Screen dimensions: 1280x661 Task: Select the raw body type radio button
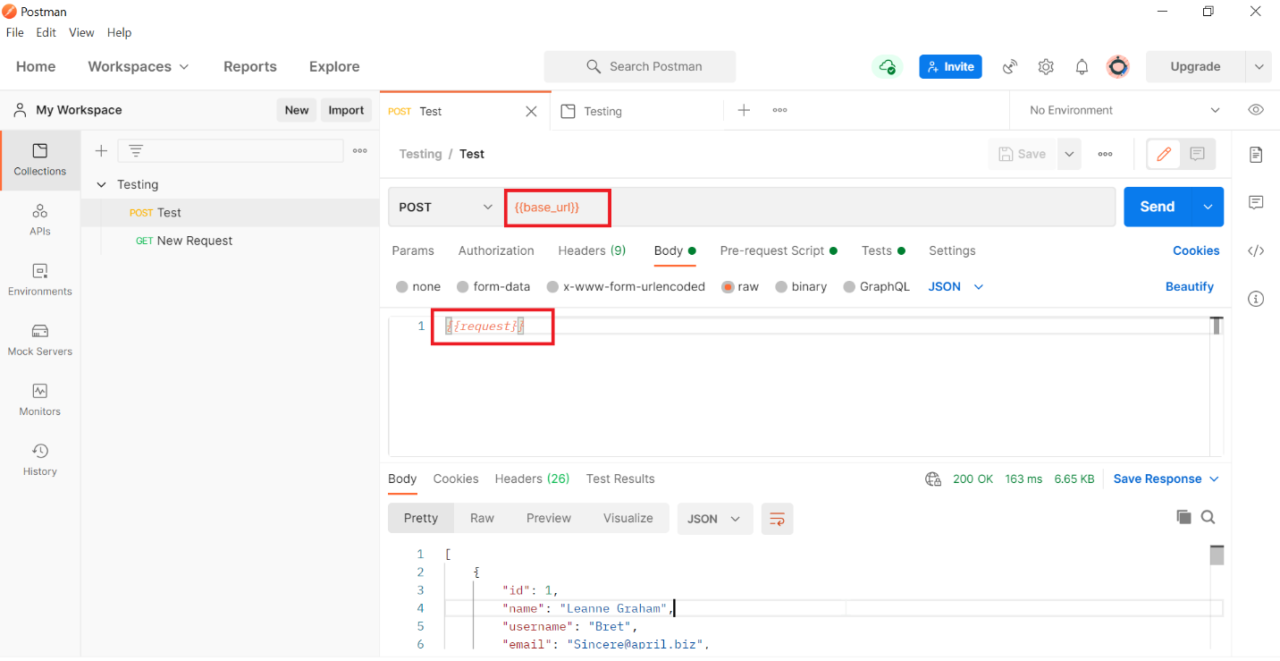[727, 286]
